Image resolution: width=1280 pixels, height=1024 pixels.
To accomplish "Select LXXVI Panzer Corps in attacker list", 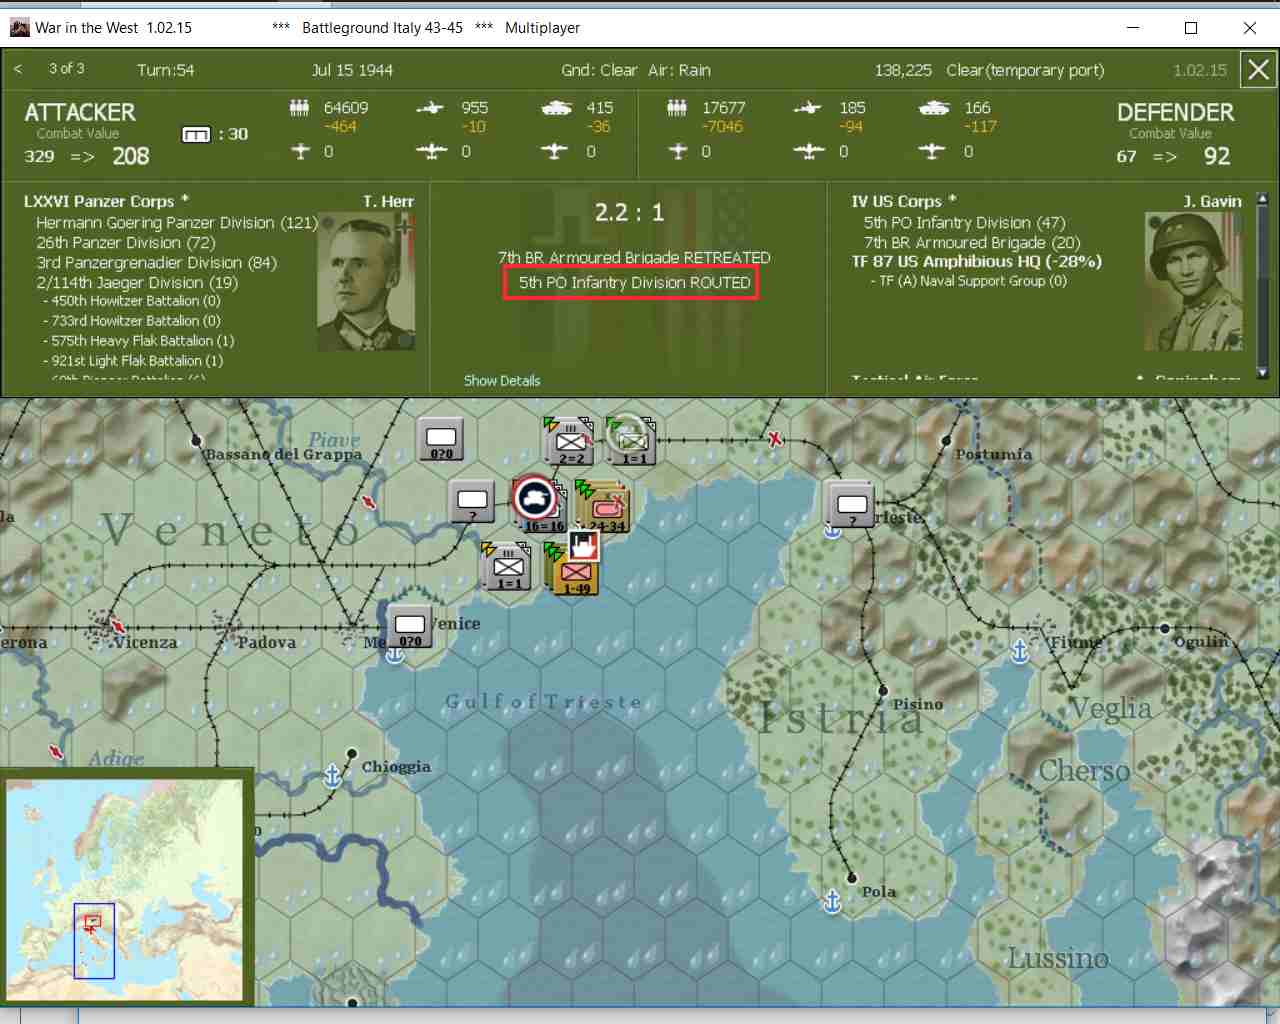I will [x=106, y=201].
